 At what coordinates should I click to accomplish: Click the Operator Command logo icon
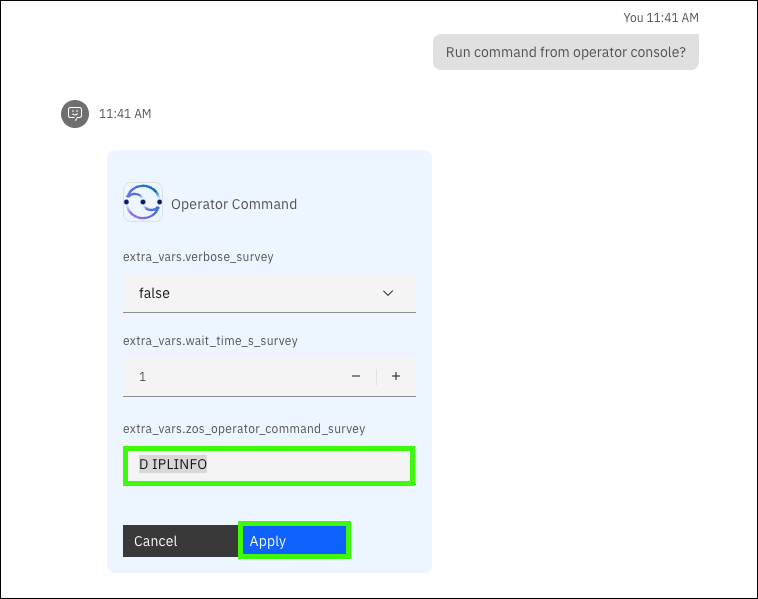pyautogui.click(x=143, y=202)
